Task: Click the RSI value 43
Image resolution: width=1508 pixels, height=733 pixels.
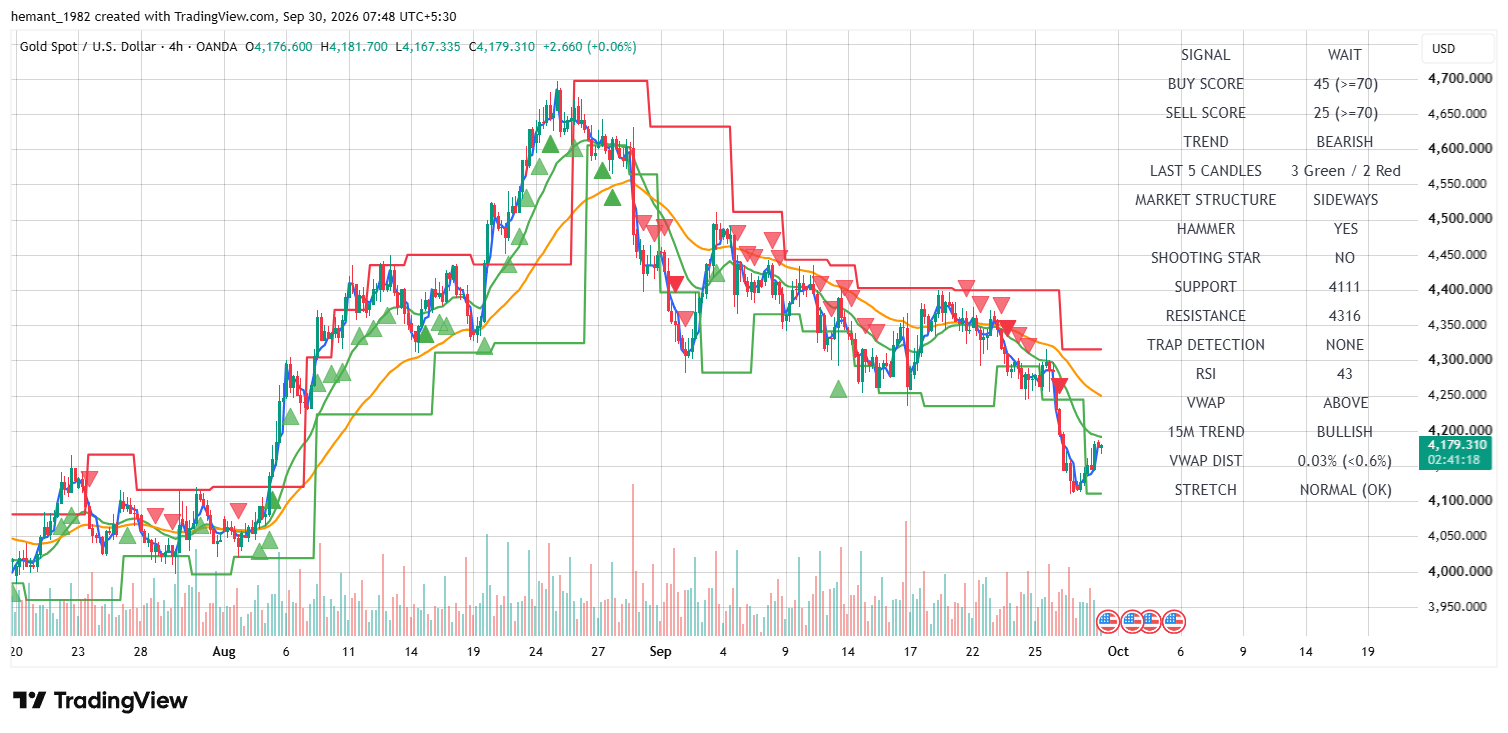Action: pyautogui.click(x=1345, y=374)
